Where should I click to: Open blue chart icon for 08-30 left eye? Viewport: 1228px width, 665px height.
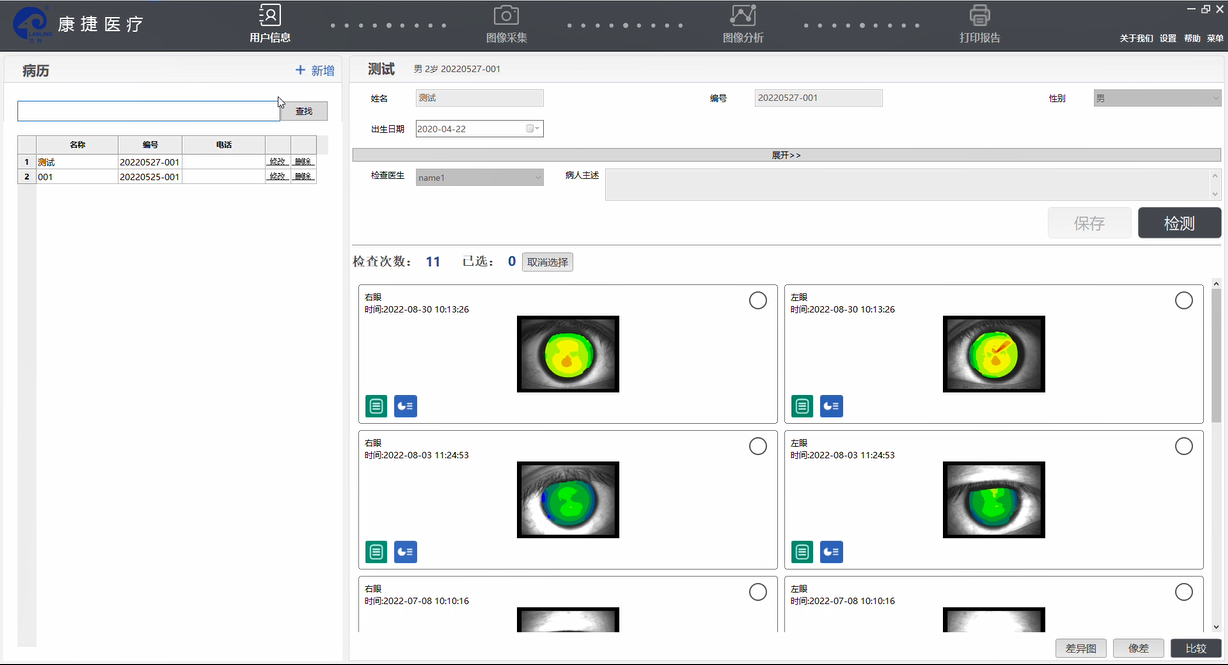[831, 405]
